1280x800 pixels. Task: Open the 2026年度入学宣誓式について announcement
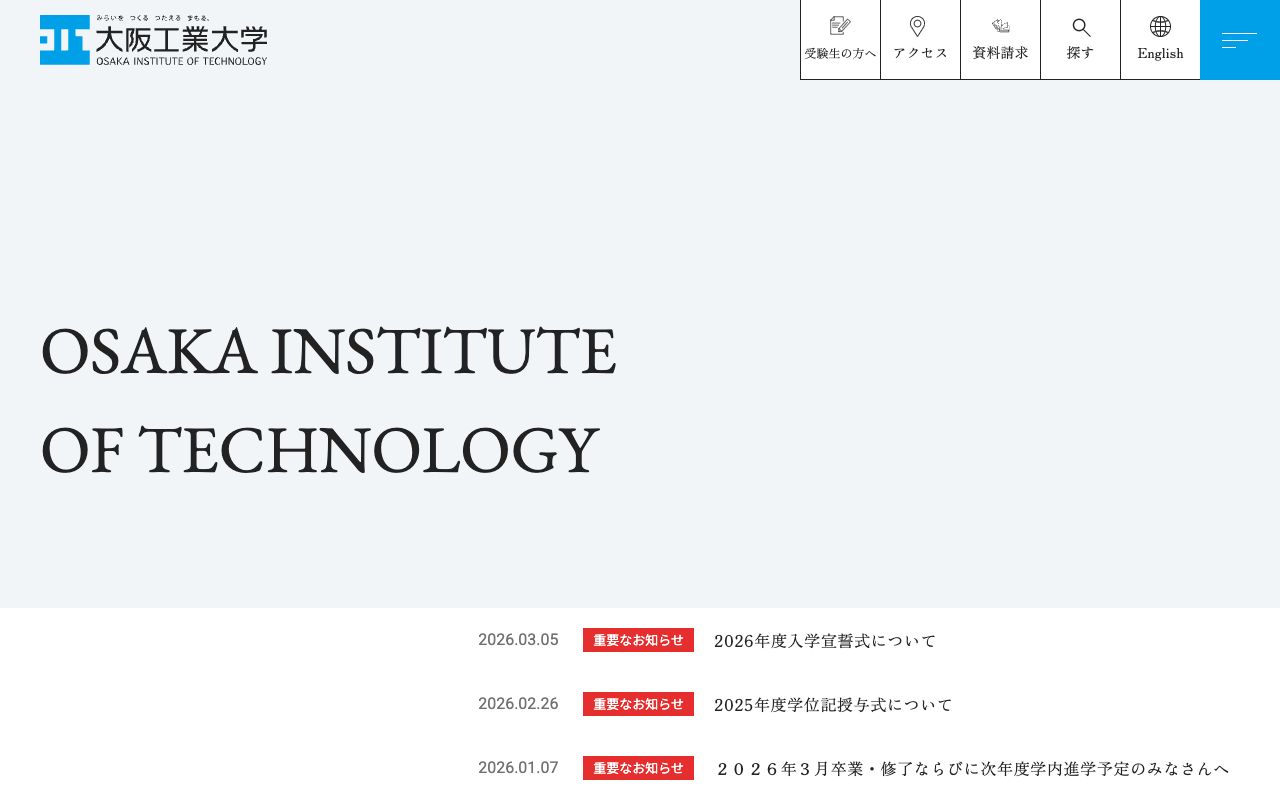pyautogui.click(x=824, y=640)
